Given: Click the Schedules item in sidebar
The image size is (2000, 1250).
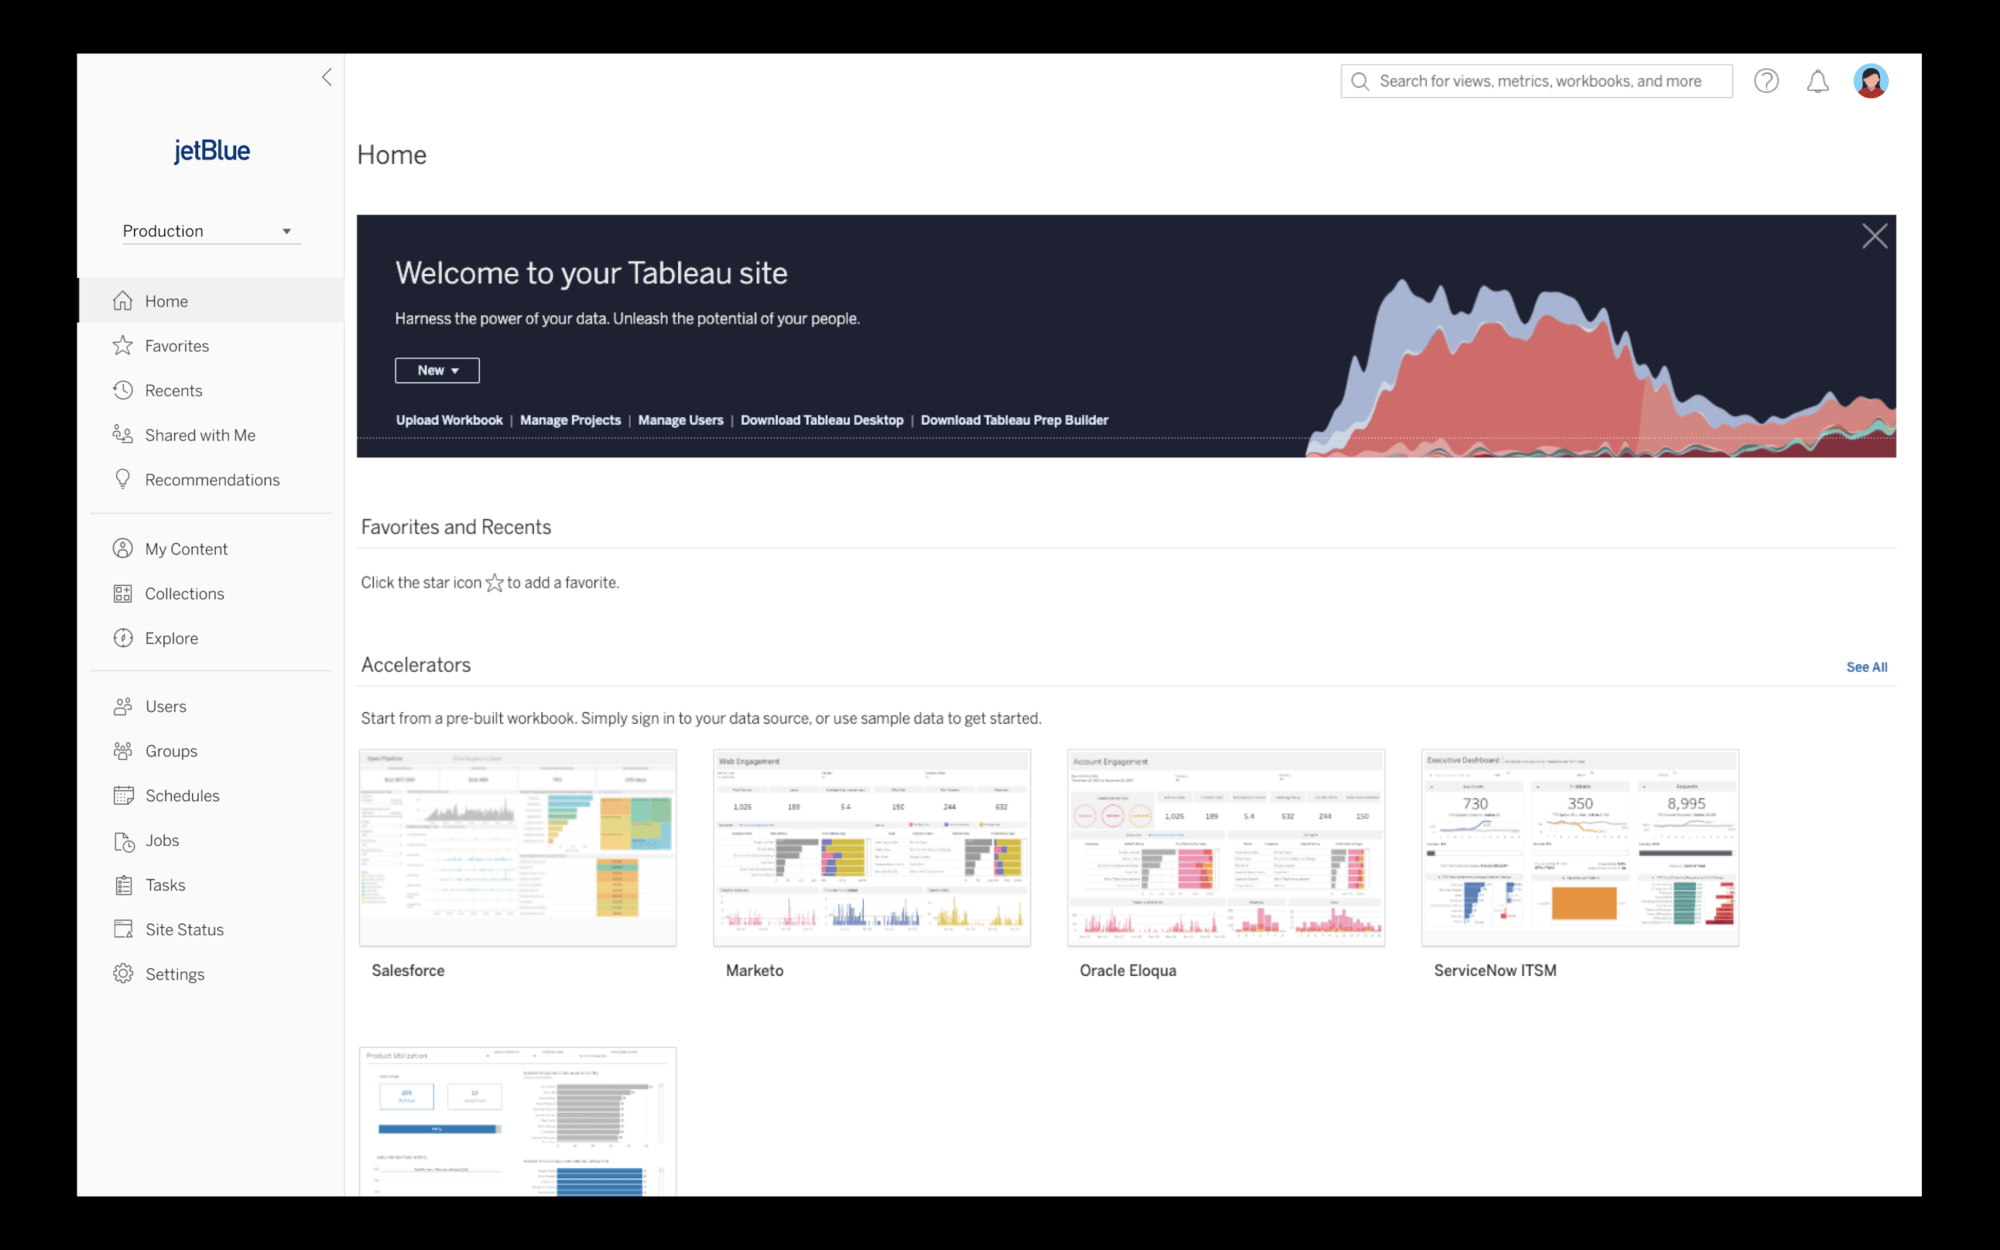Looking at the screenshot, I should pos(181,795).
